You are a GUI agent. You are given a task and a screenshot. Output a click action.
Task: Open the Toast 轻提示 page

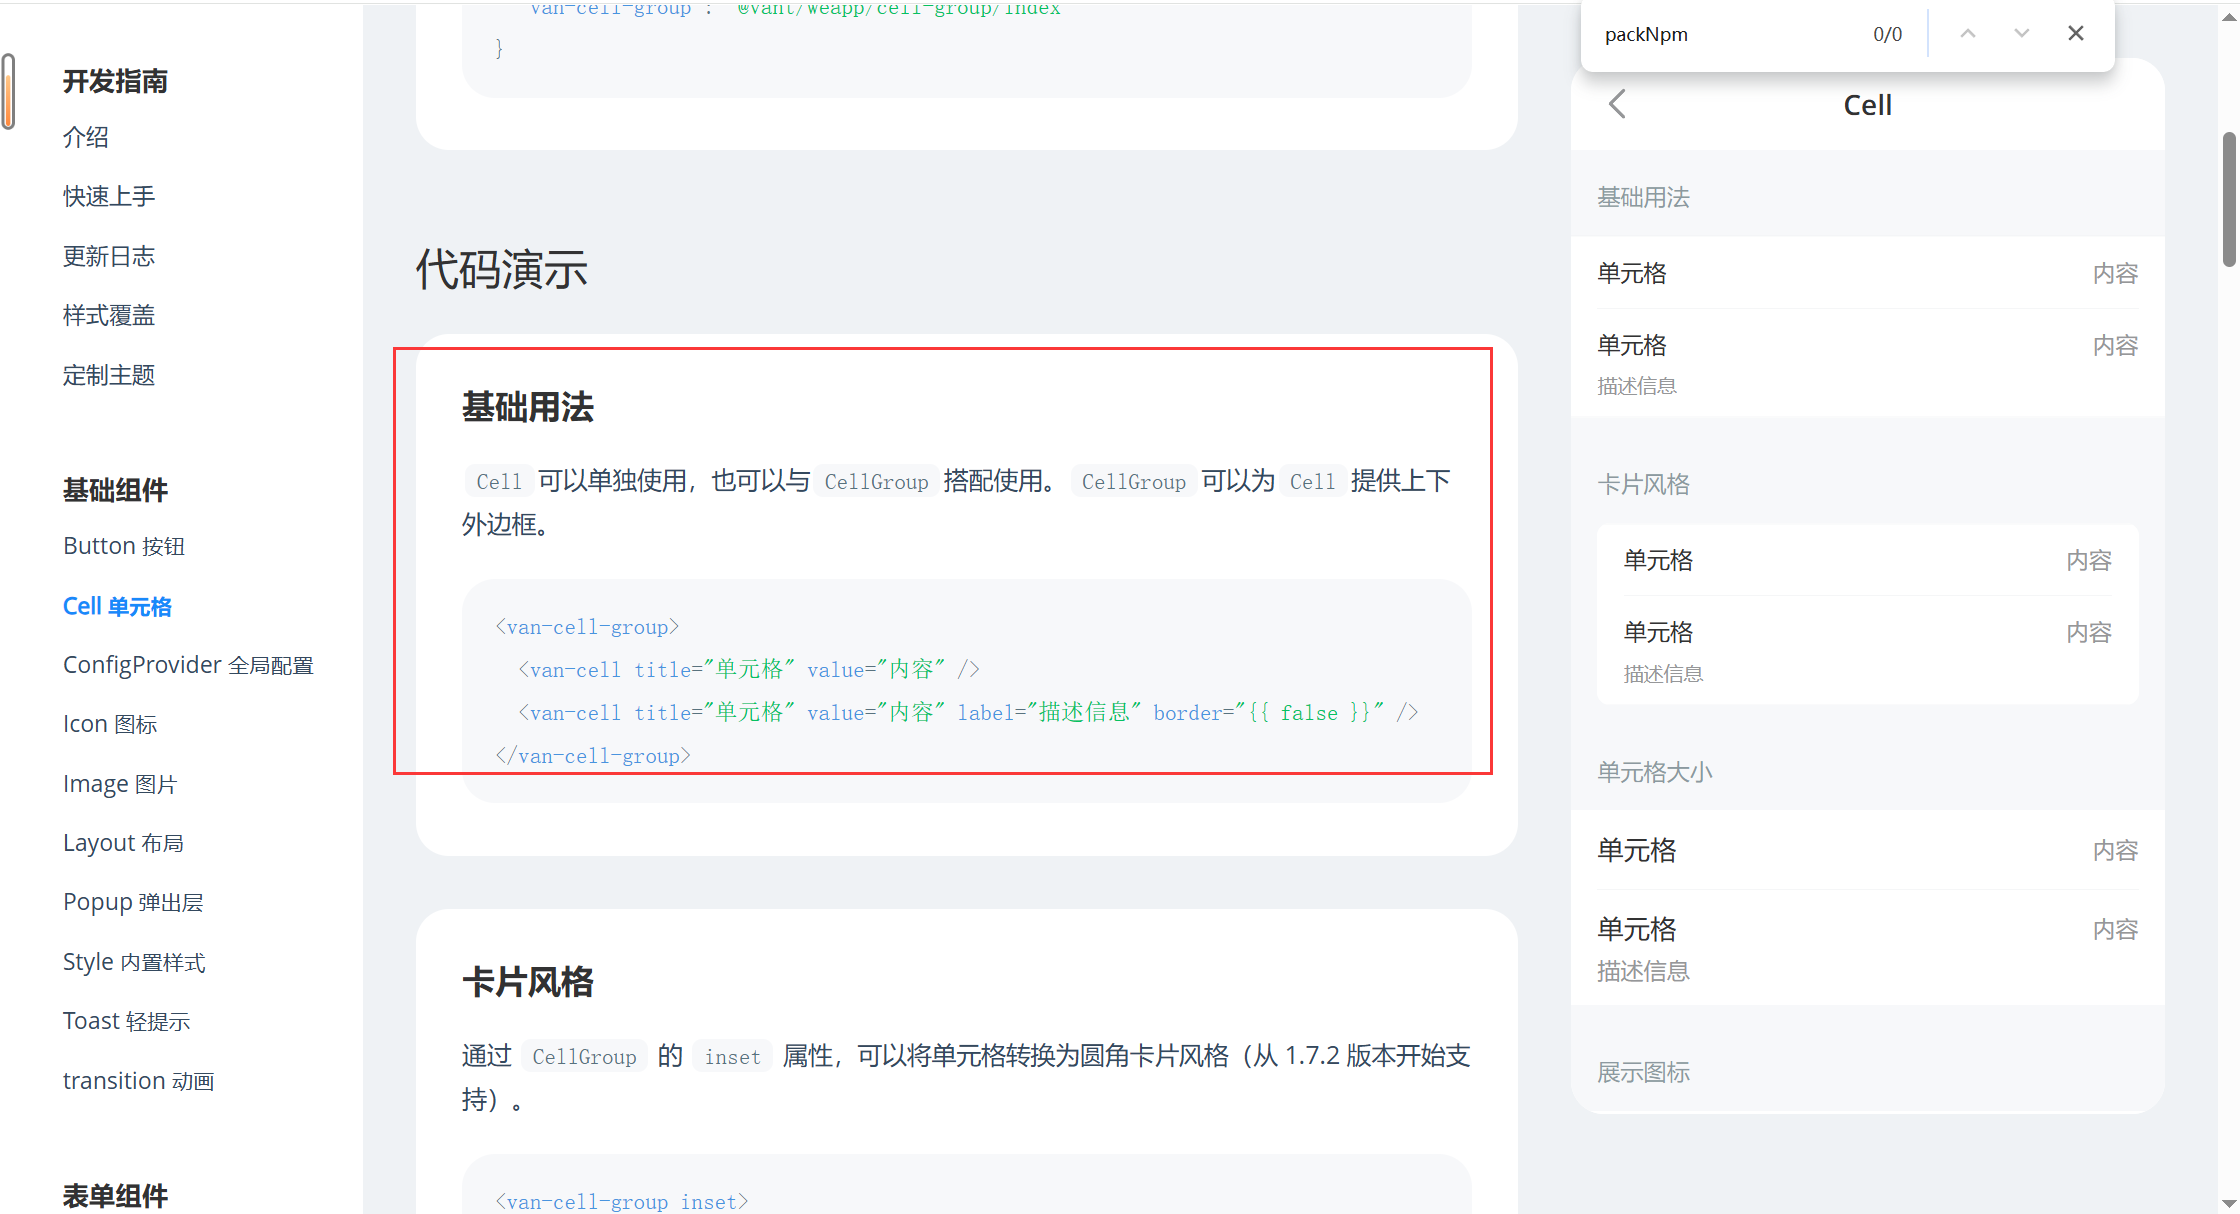[x=126, y=1021]
